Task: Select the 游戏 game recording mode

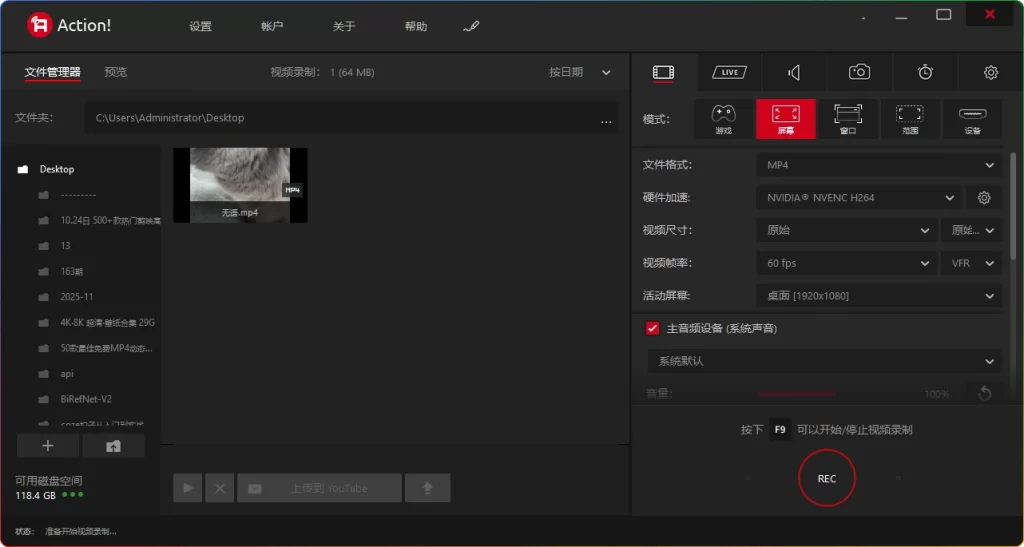Action: coord(724,119)
